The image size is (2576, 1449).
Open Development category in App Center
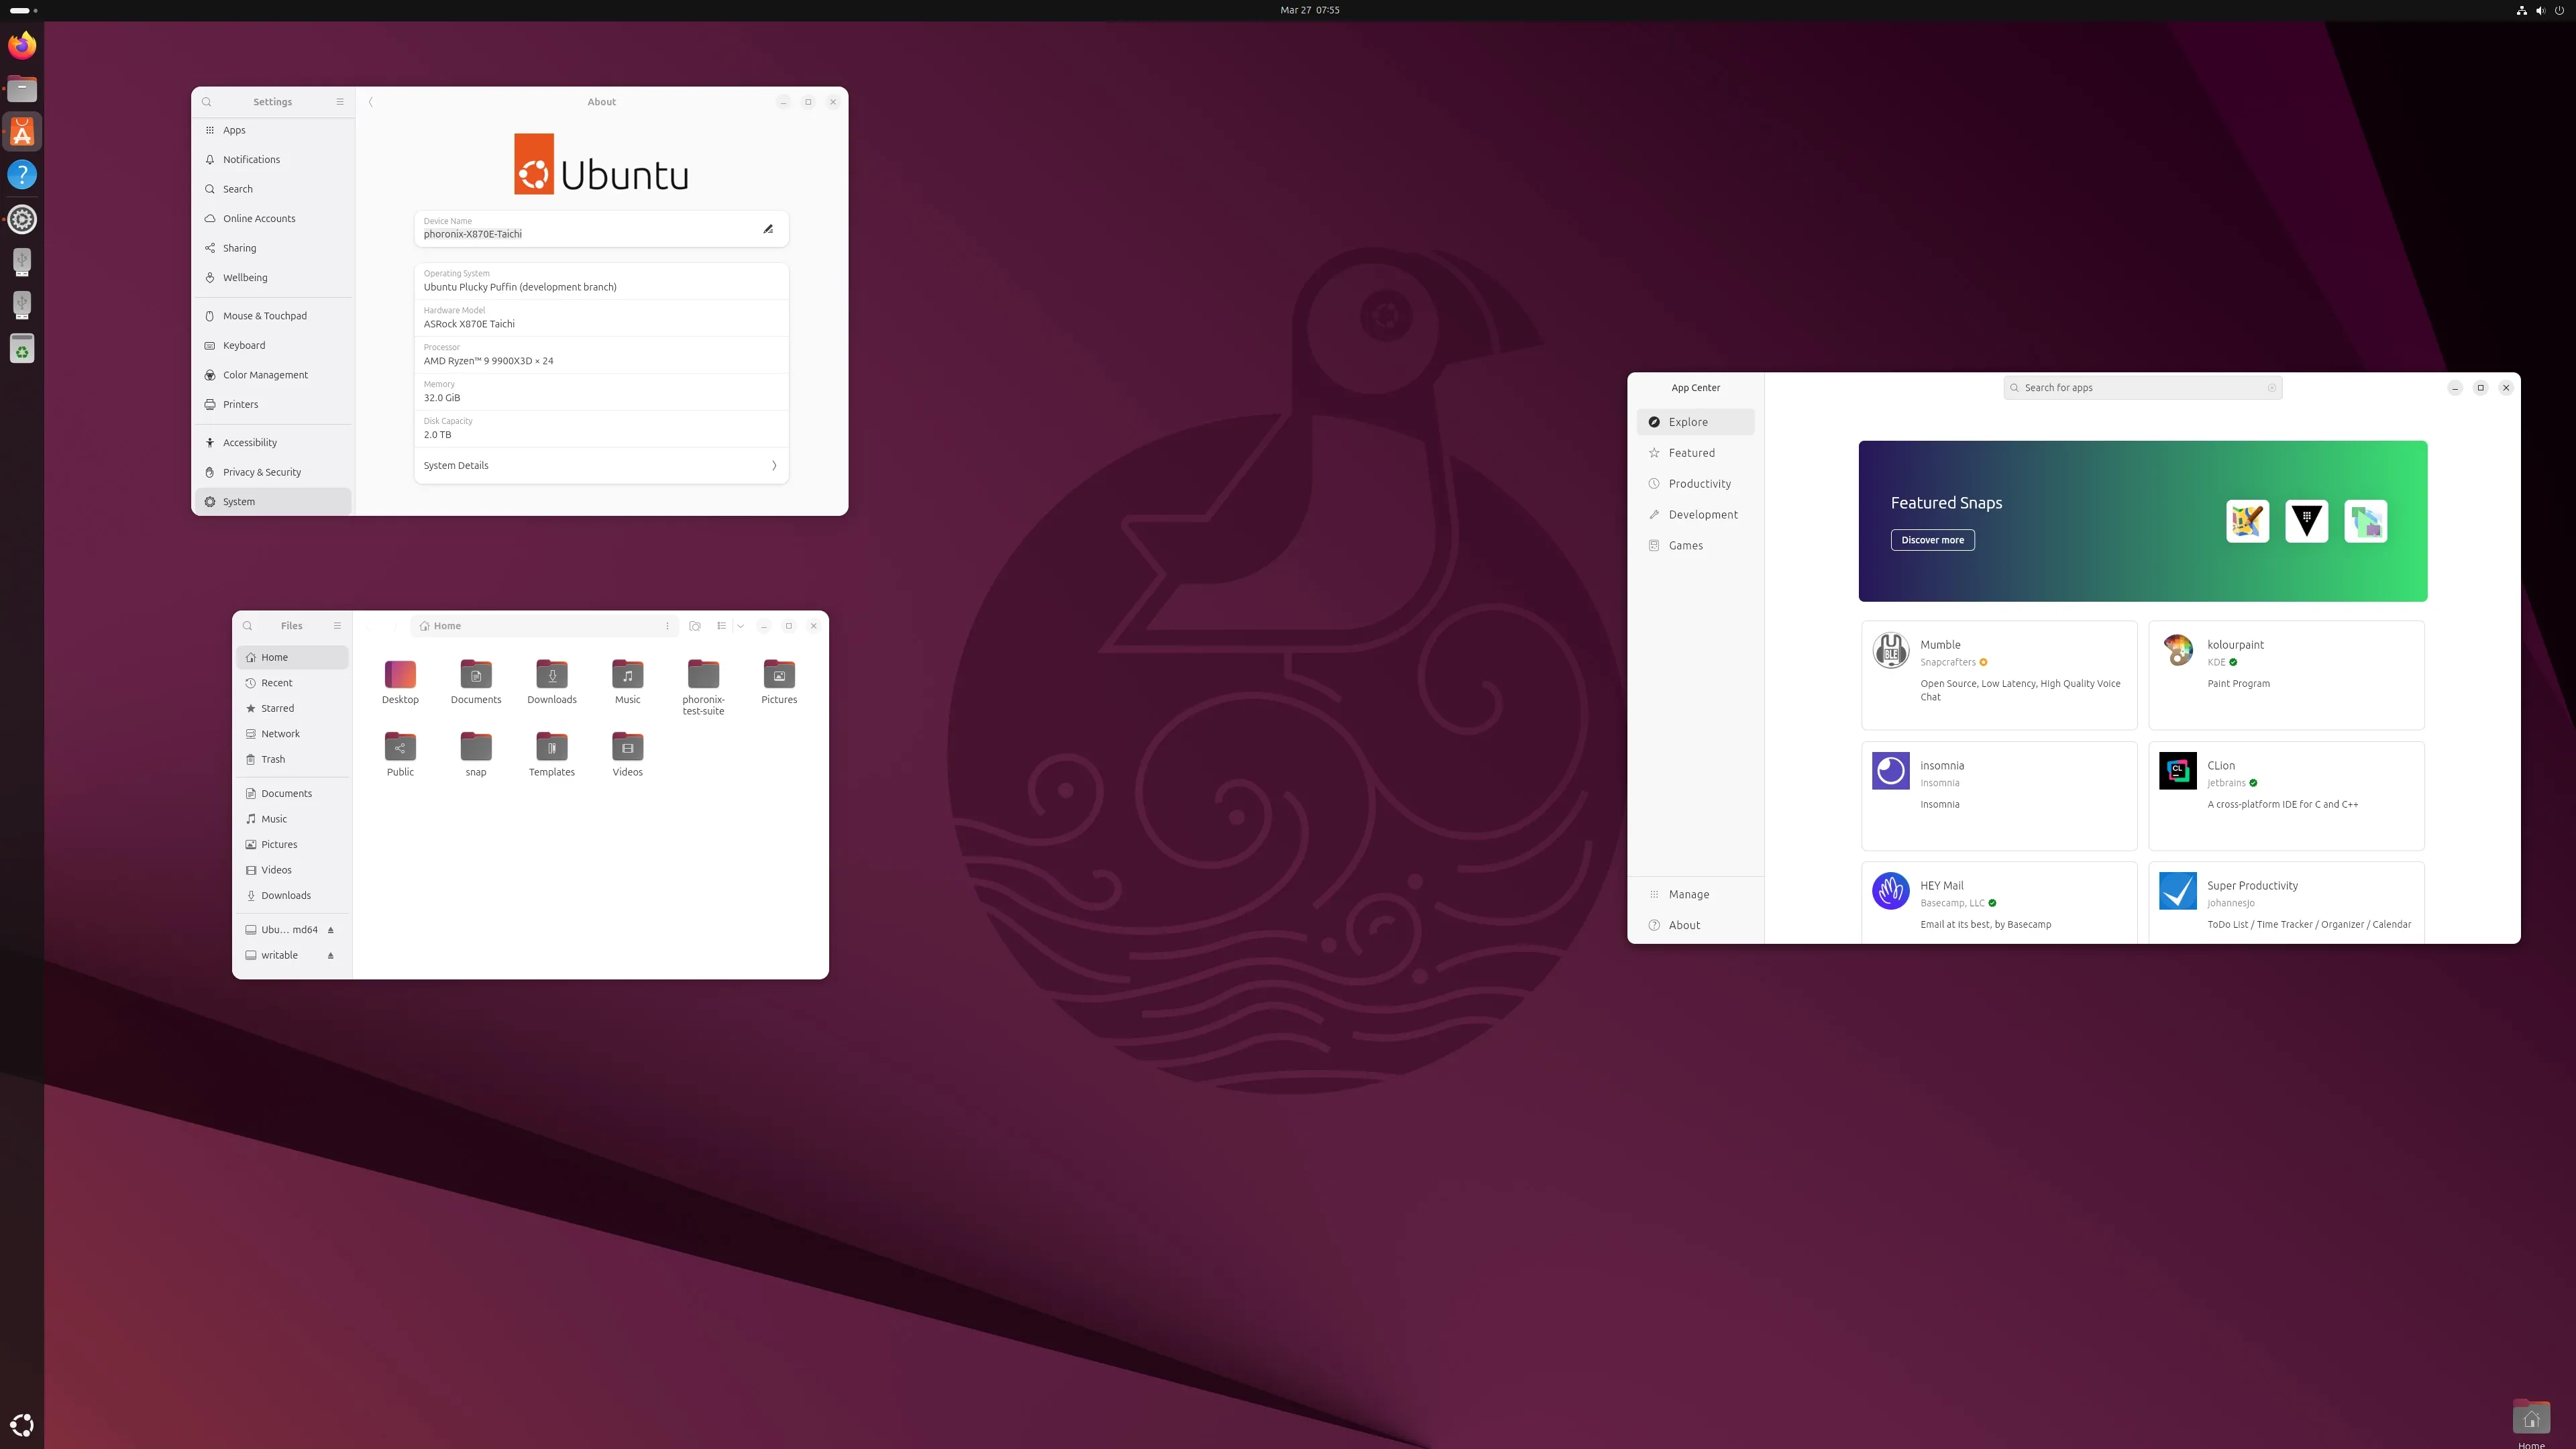[1702, 515]
